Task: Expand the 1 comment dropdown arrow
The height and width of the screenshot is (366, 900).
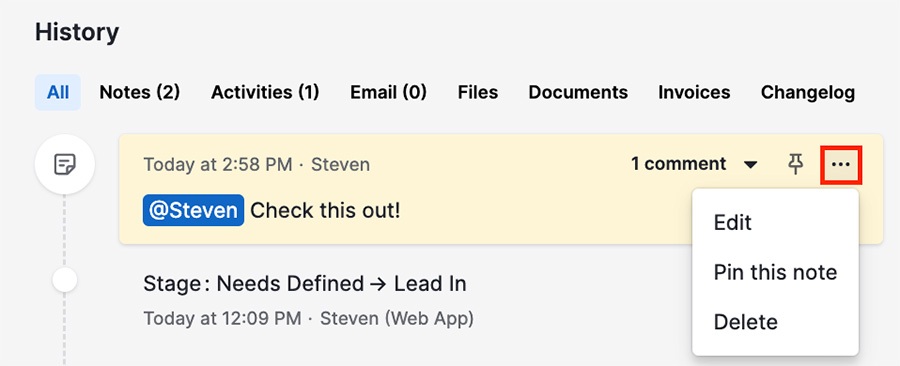Action: [750, 165]
